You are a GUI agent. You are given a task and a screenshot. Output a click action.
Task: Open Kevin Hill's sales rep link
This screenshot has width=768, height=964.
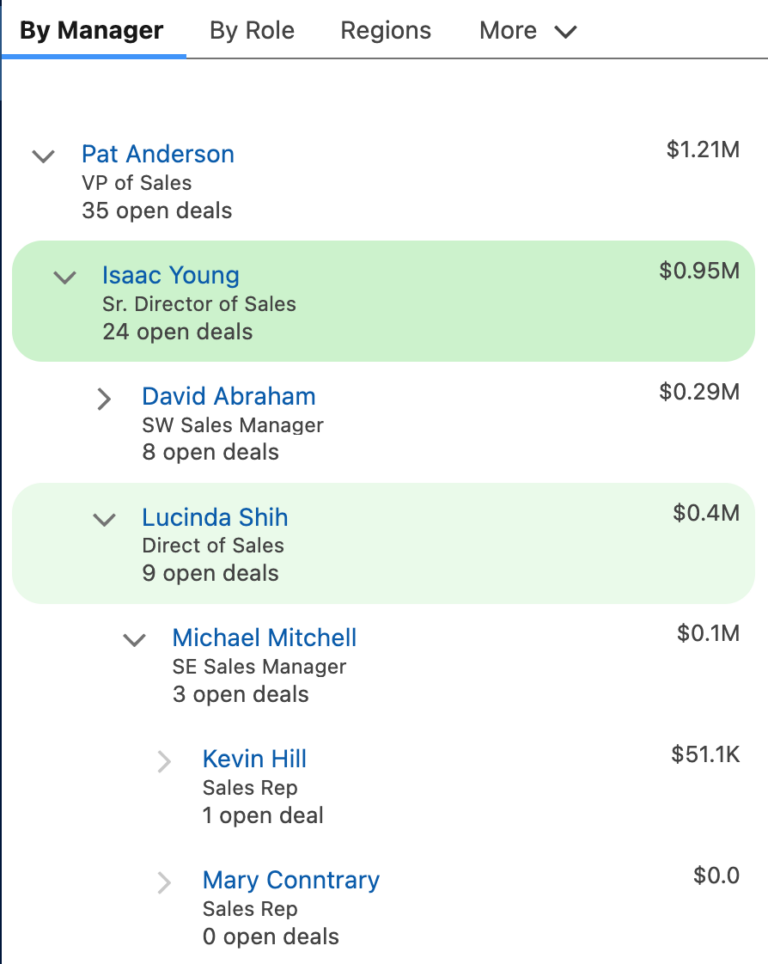coord(254,759)
